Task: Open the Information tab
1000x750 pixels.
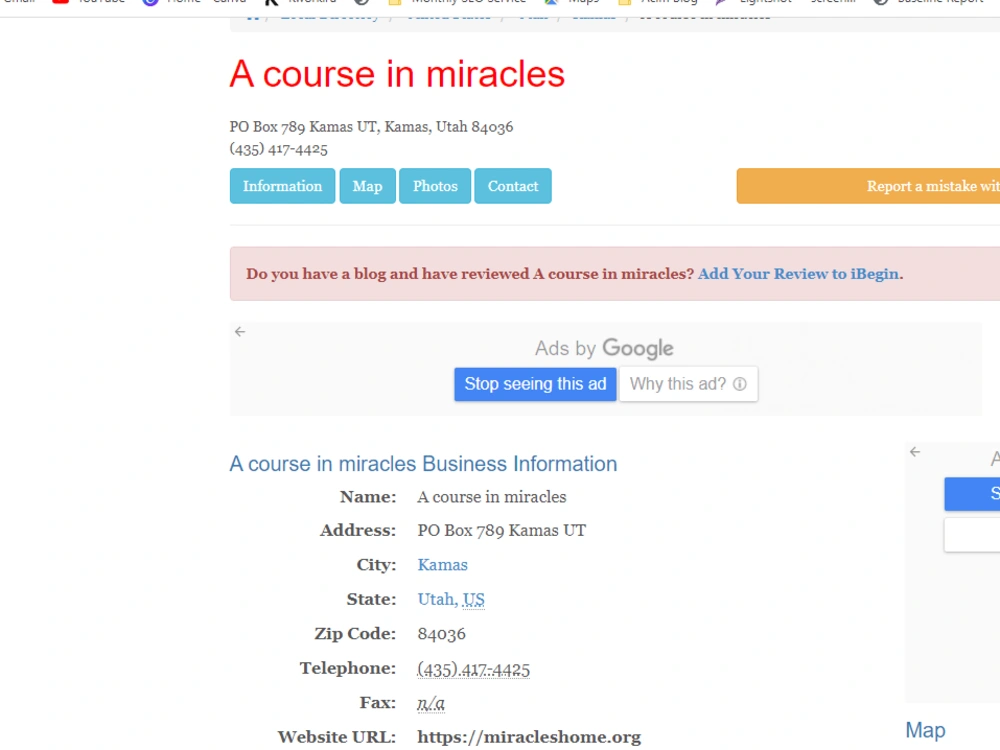Action: [x=283, y=186]
